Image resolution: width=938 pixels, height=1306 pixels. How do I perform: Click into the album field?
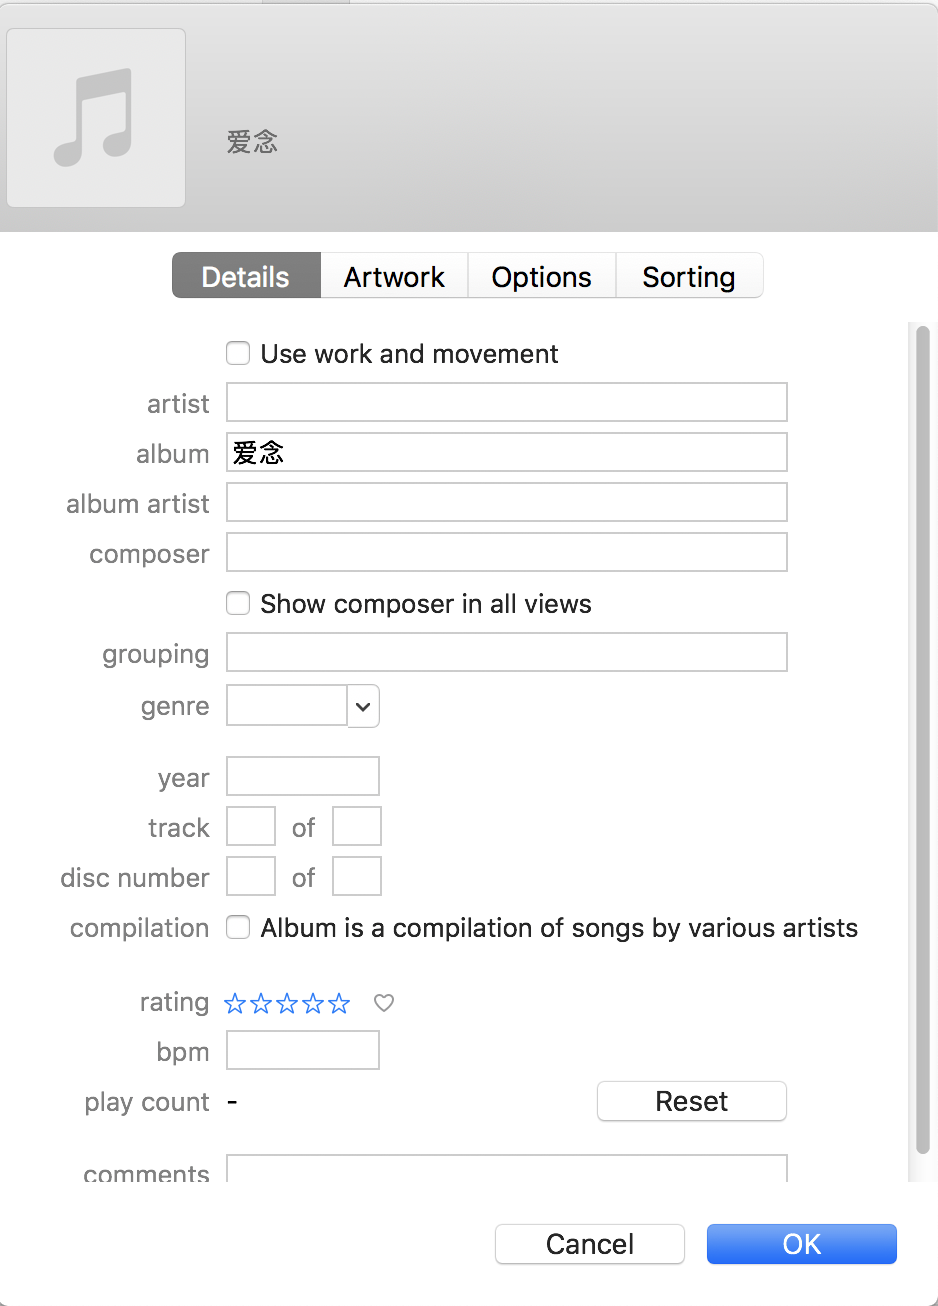[x=506, y=453]
